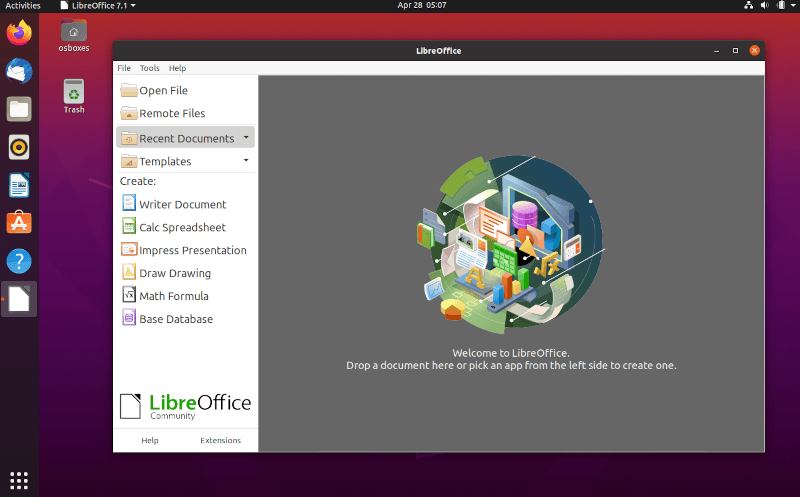Click the Calc Spreadsheet icon
Image resolution: width=800 pixels, height=497 pixels.
point(129,226)
